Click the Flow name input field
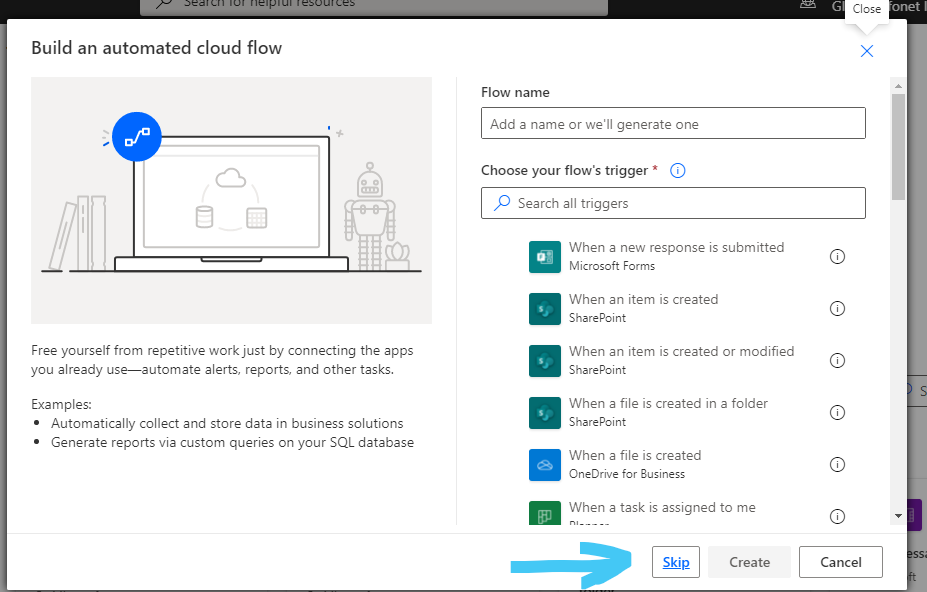 (x=673, y=124)
